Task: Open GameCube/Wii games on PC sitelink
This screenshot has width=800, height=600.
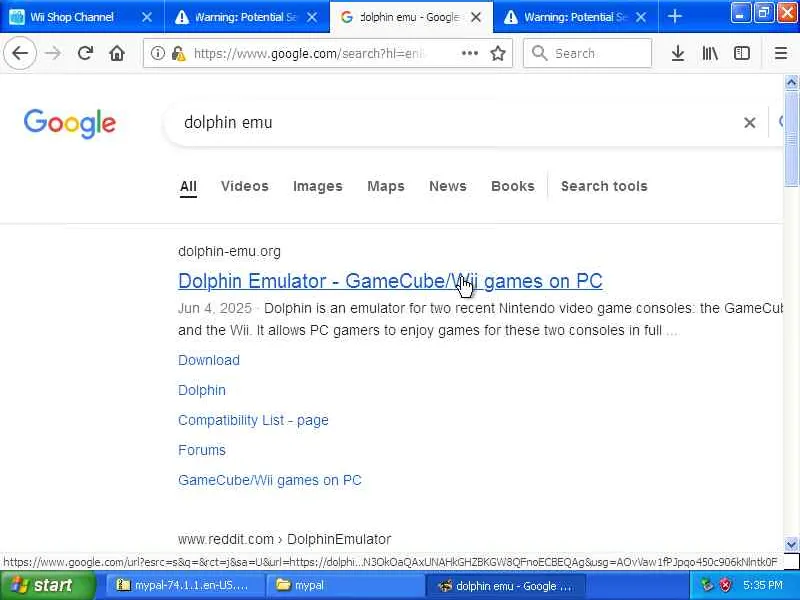Action: (x=269, y=480)
